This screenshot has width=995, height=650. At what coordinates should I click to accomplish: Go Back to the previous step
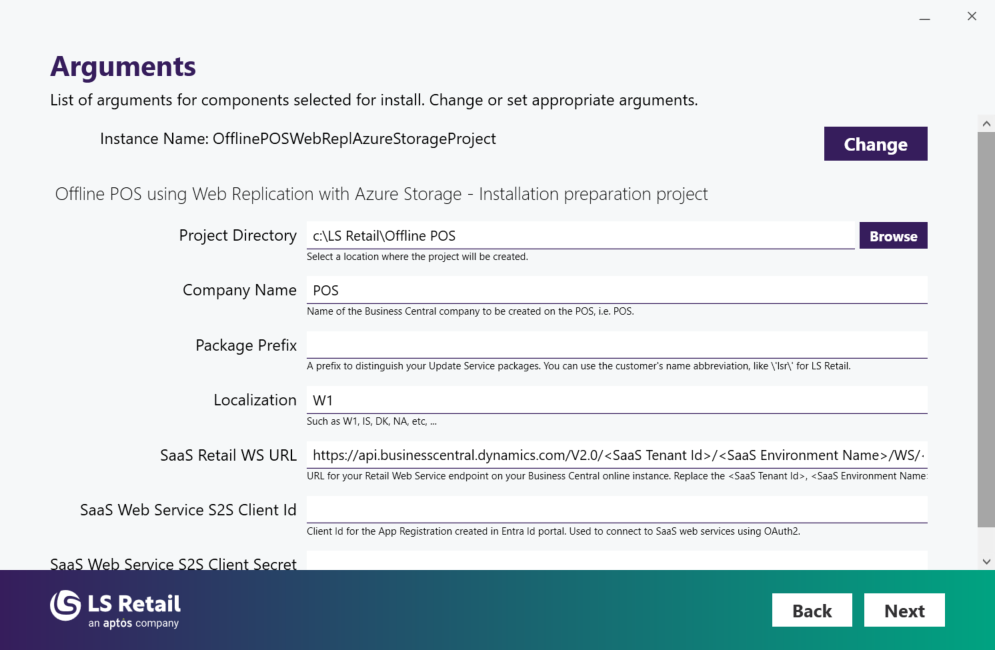[x=811, y=610]
